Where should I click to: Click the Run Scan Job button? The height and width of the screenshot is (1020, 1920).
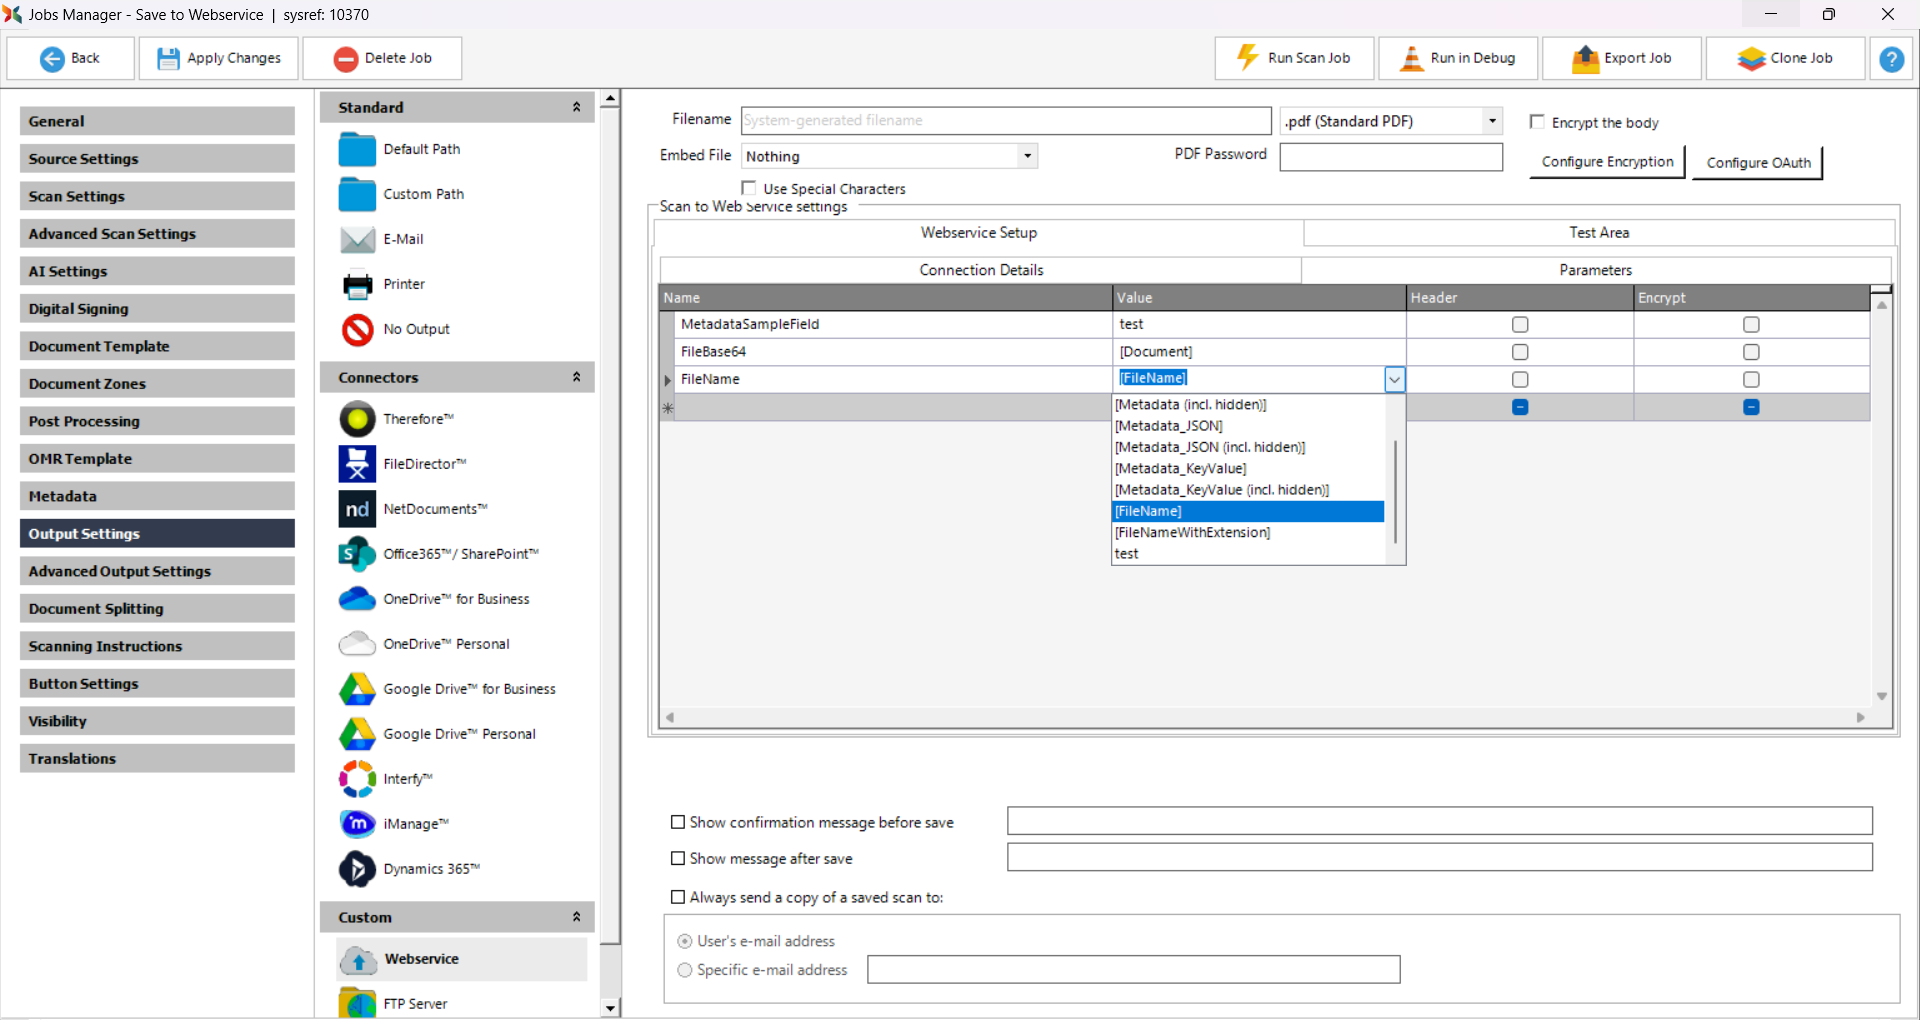point(1295,58)
